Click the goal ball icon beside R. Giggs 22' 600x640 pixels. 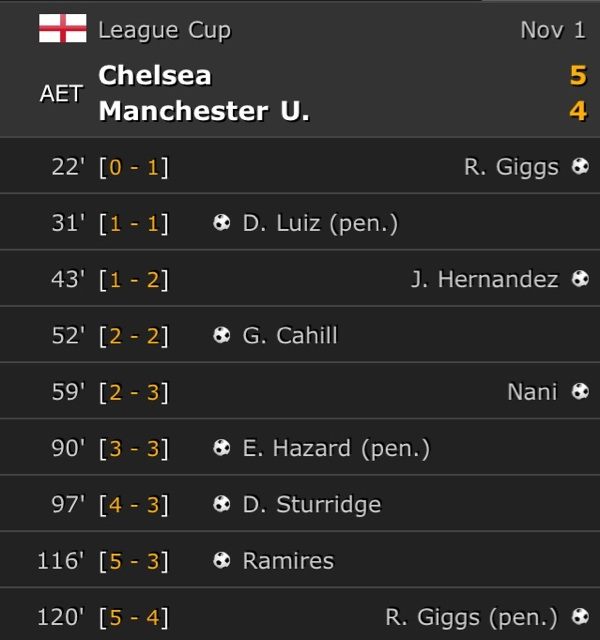coord(580,166)
